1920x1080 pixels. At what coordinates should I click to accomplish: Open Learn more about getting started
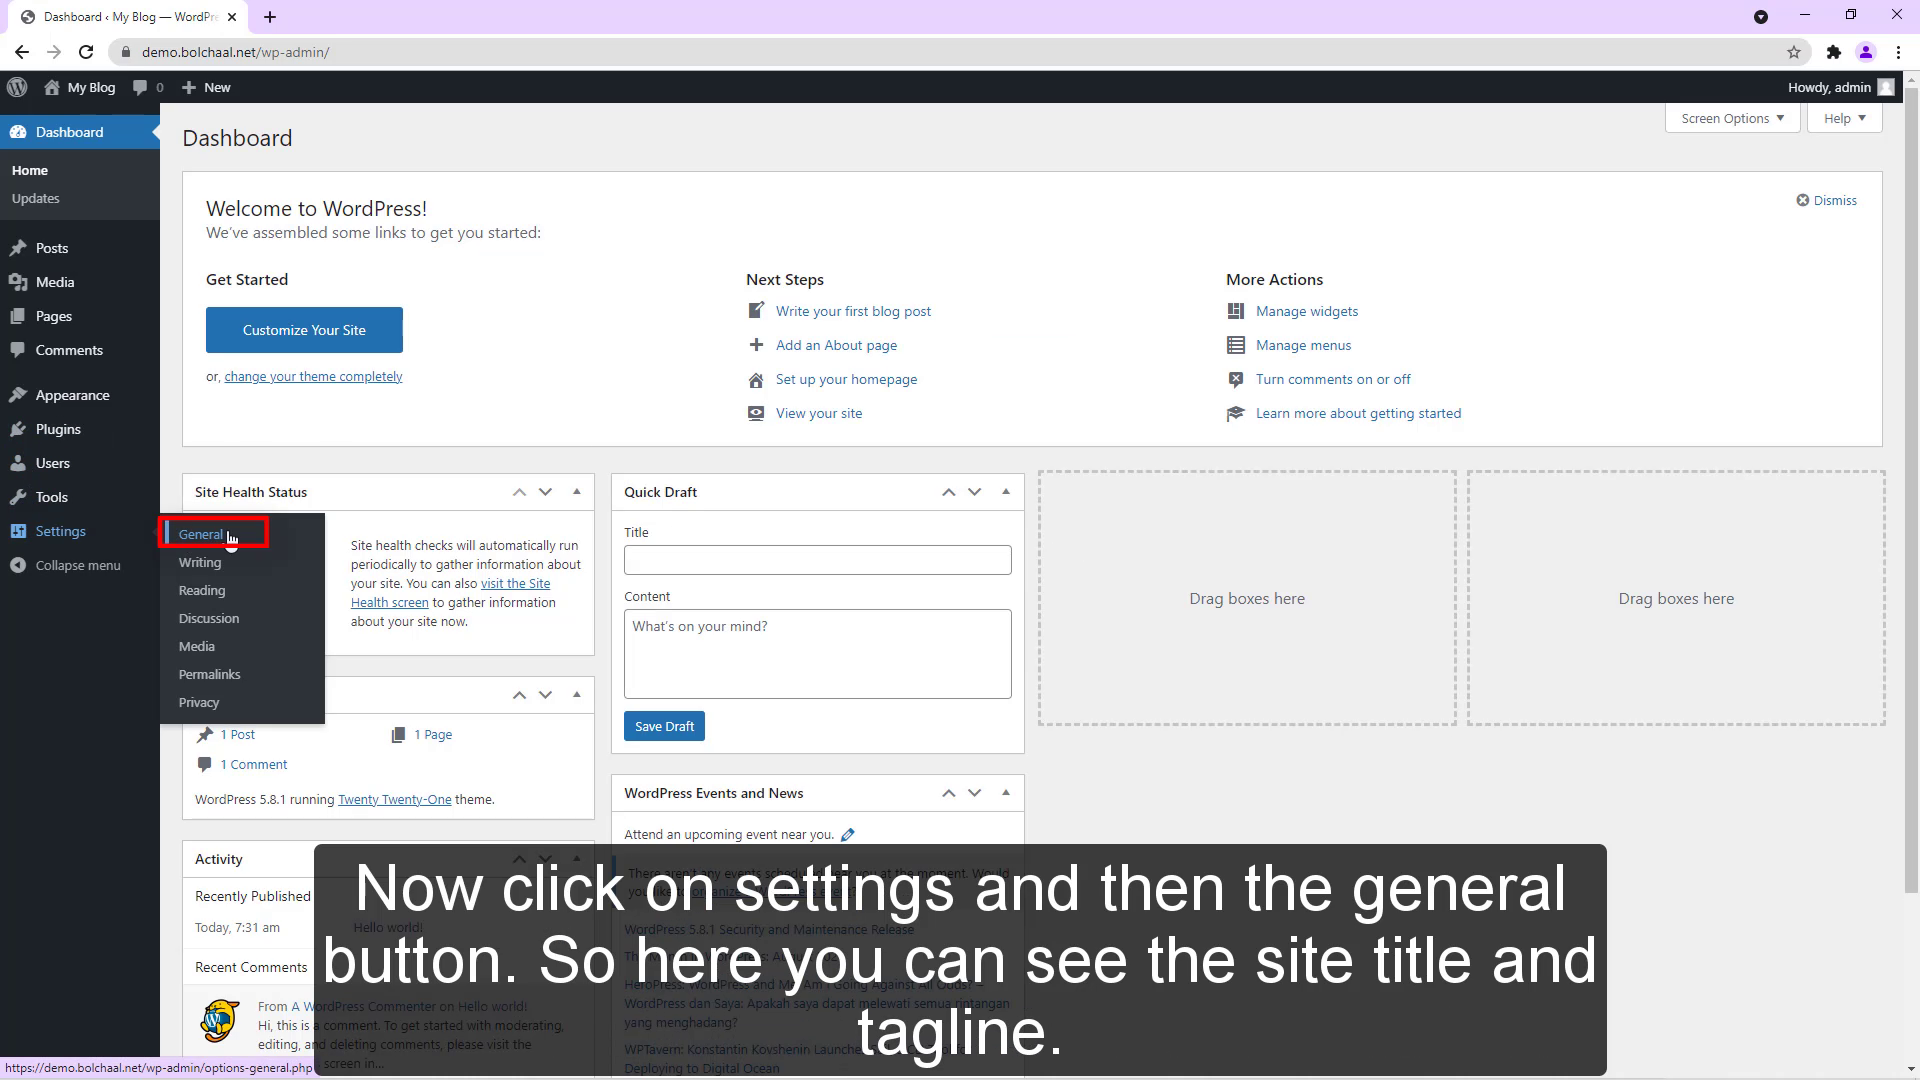[1358, 413]
